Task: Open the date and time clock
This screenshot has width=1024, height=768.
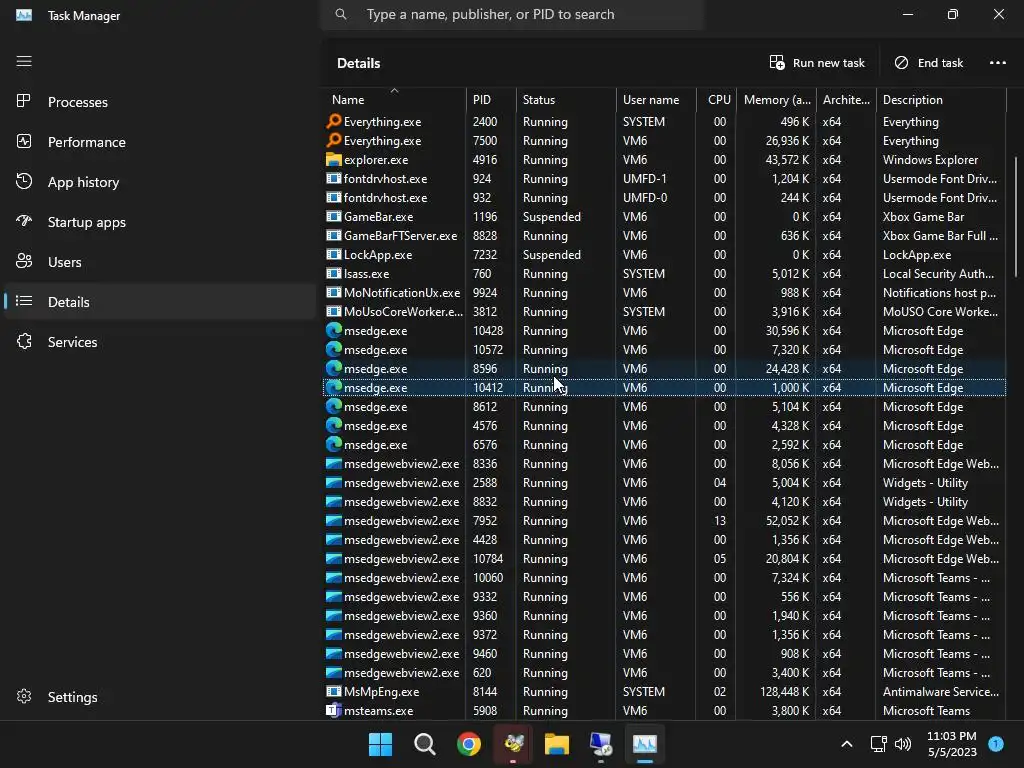Action: coord(952,744)
